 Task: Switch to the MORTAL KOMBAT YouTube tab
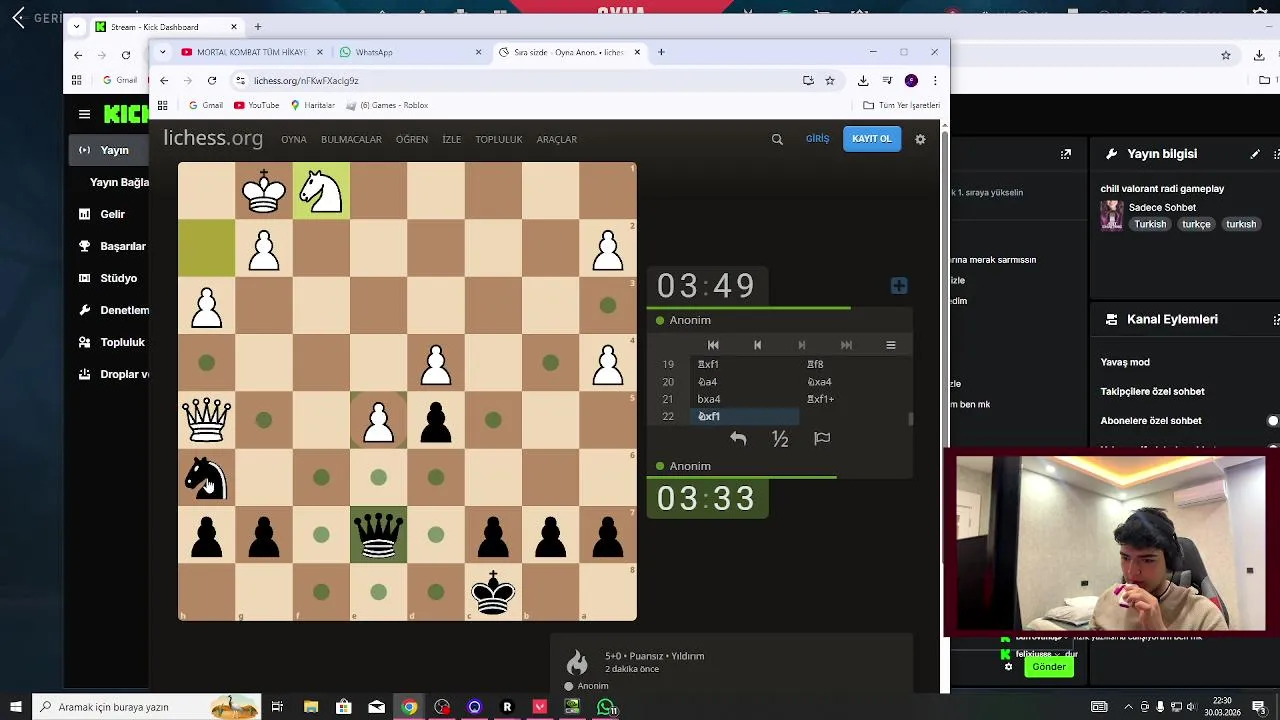point(252,52)
